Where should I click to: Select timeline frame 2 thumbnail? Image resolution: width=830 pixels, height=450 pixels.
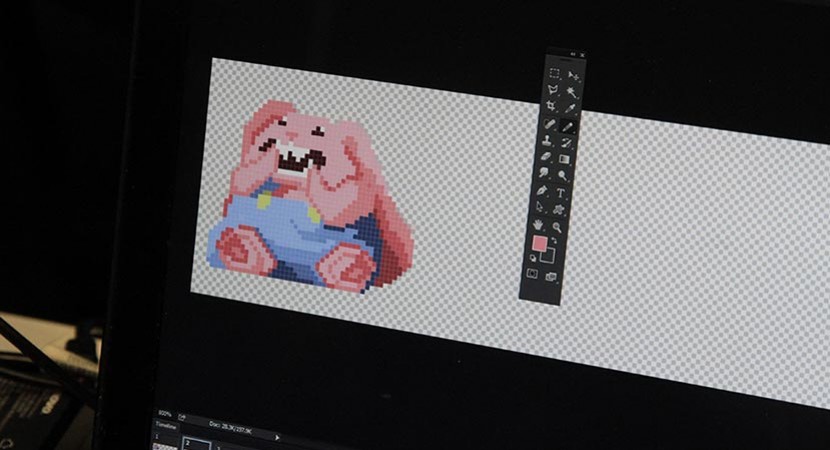click(197, 444)
